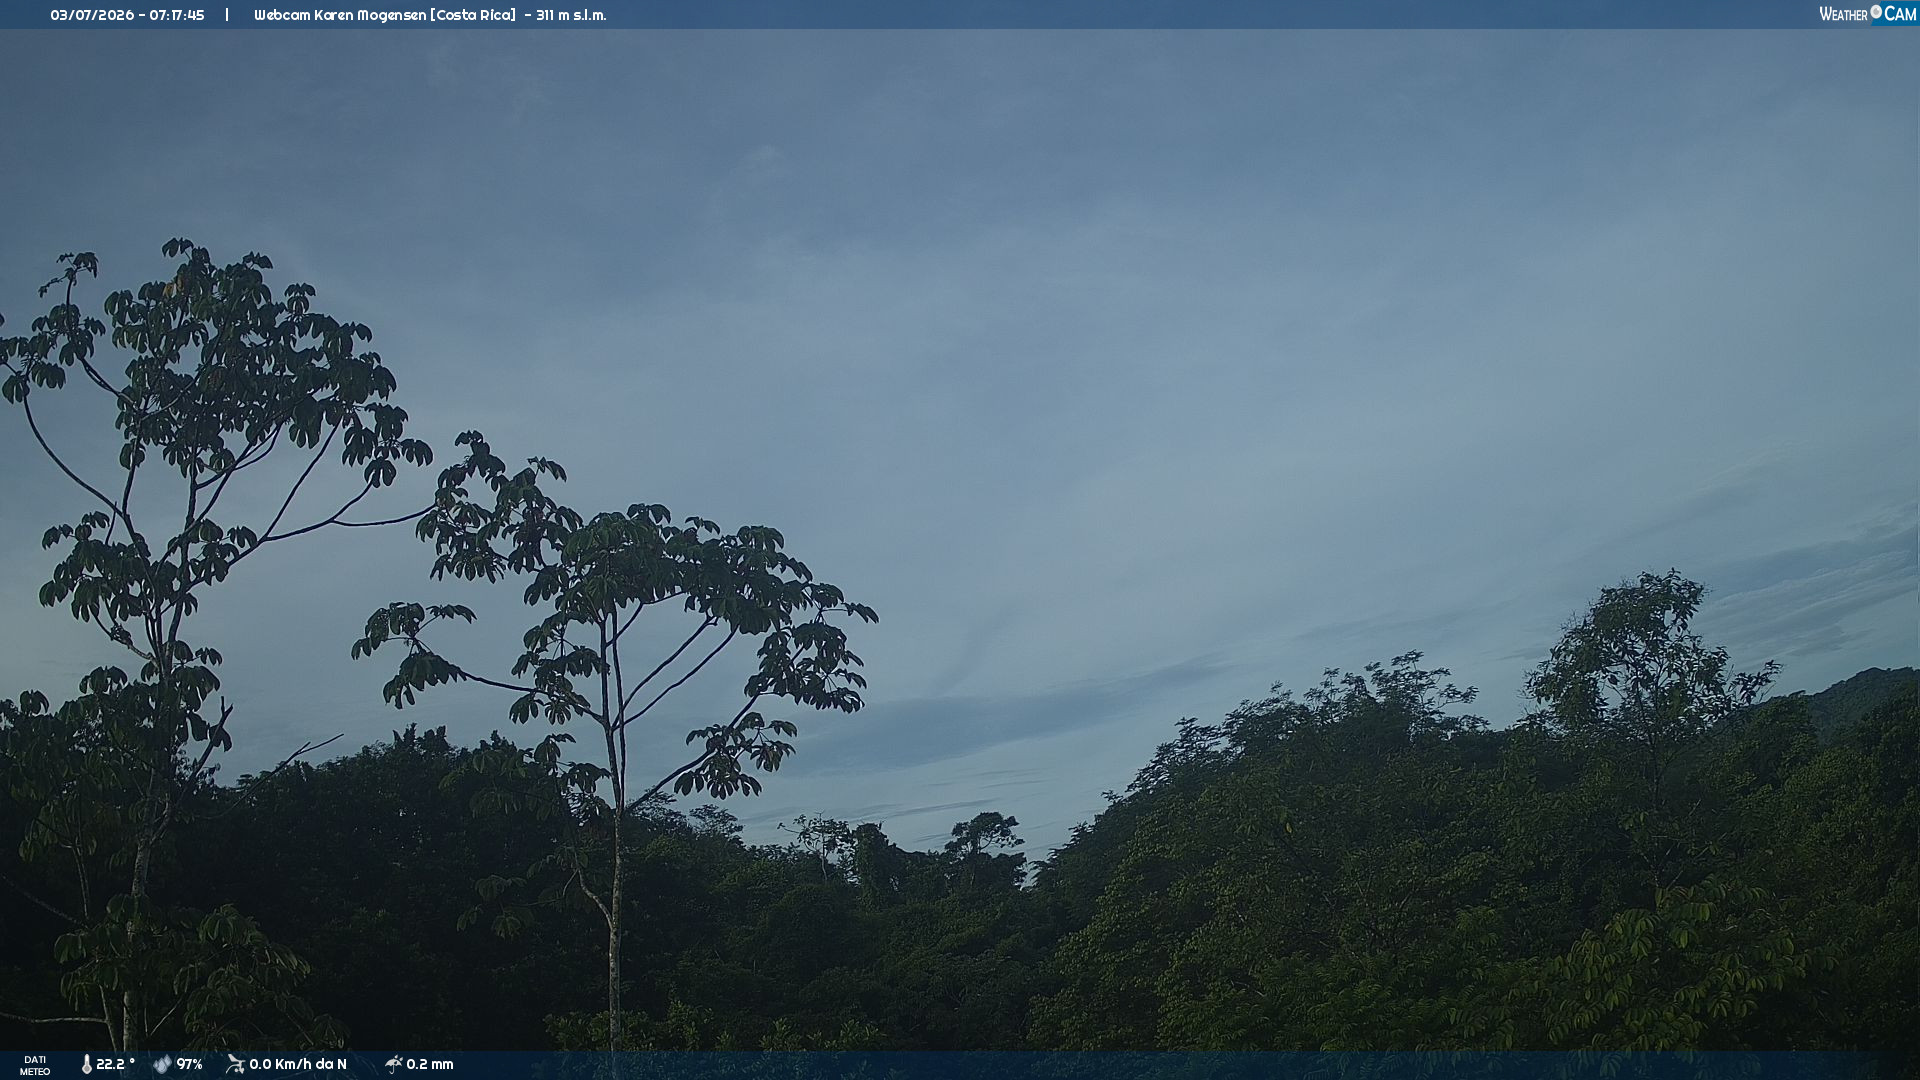Click the rain umbrella icon
The image size is (1920, 1080).
(x=393, y=1064)
